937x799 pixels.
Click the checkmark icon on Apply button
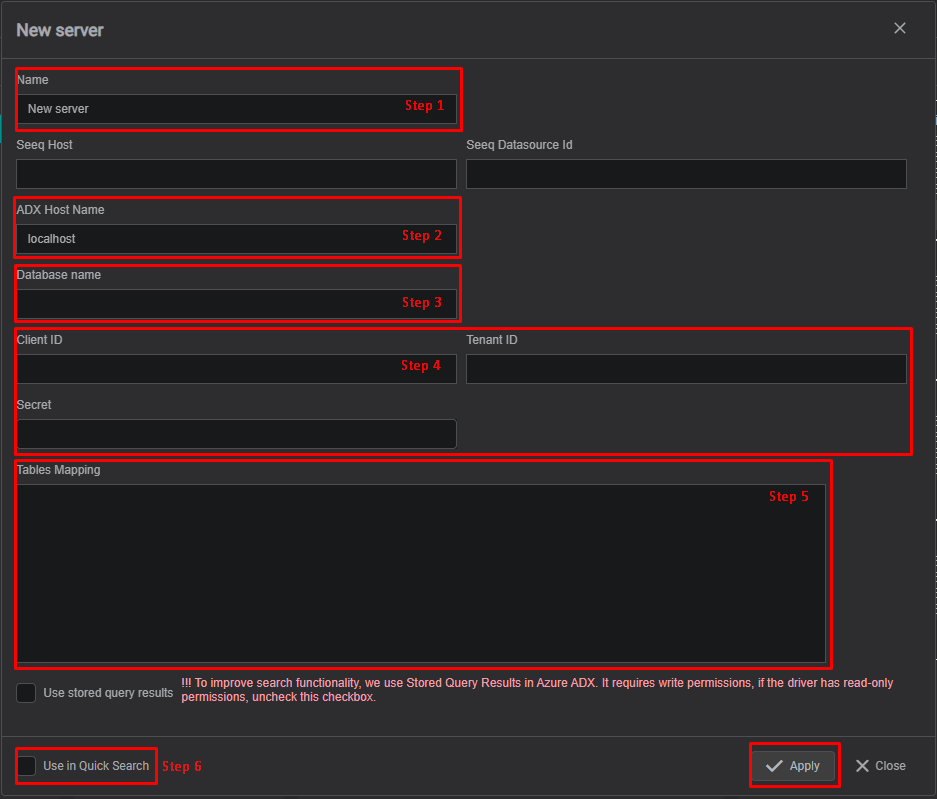click(773, 765)
